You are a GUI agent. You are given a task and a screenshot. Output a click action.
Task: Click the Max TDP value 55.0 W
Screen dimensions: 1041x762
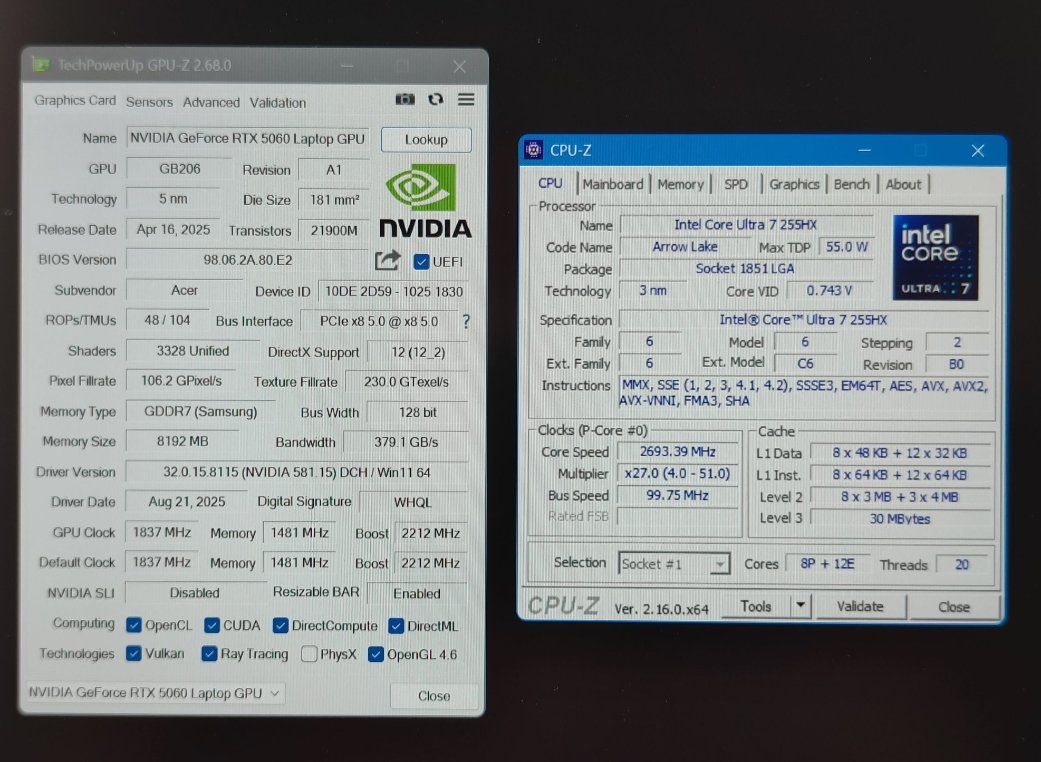[846, 246]
